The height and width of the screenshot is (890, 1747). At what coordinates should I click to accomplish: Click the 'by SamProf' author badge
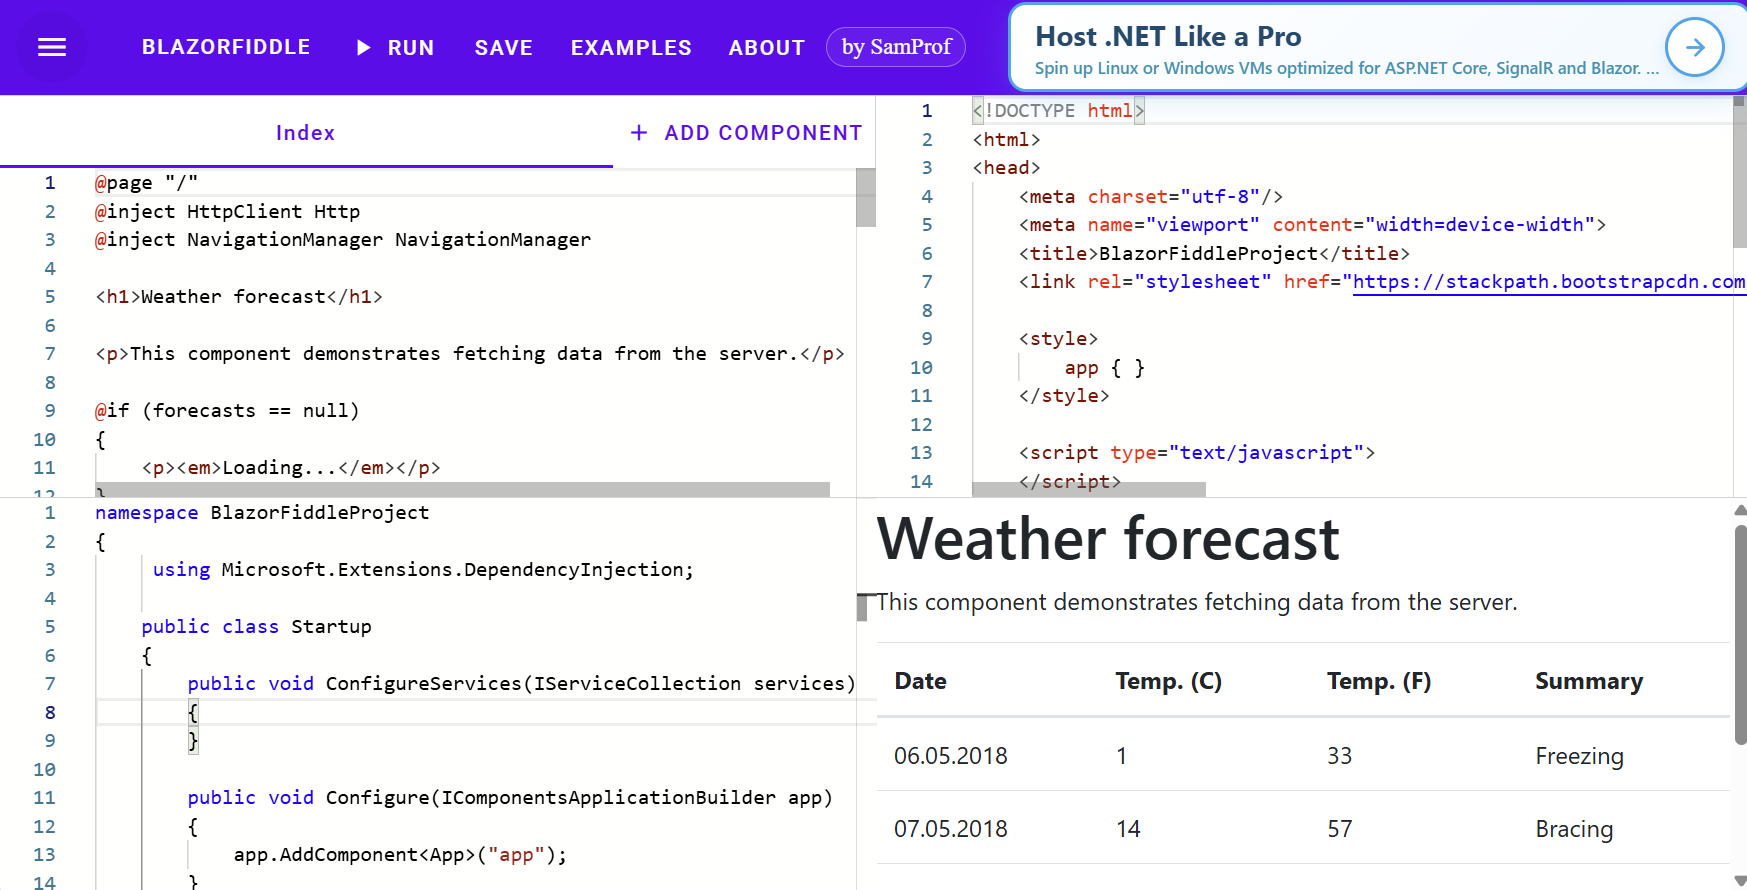896,47
